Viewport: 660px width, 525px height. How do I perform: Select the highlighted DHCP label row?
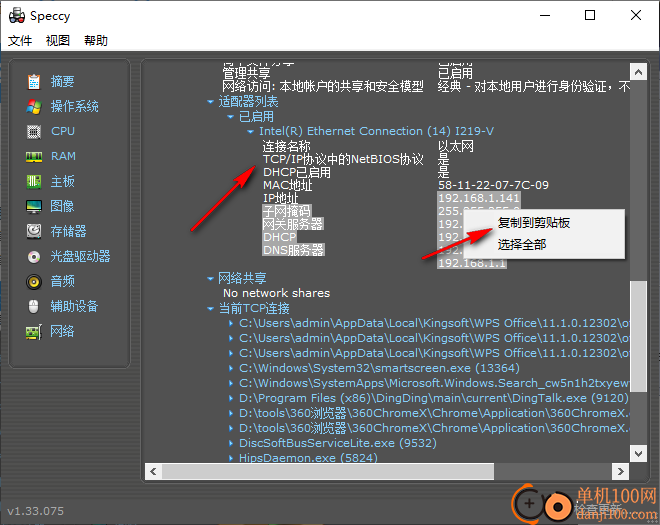(x=279, y=237)
